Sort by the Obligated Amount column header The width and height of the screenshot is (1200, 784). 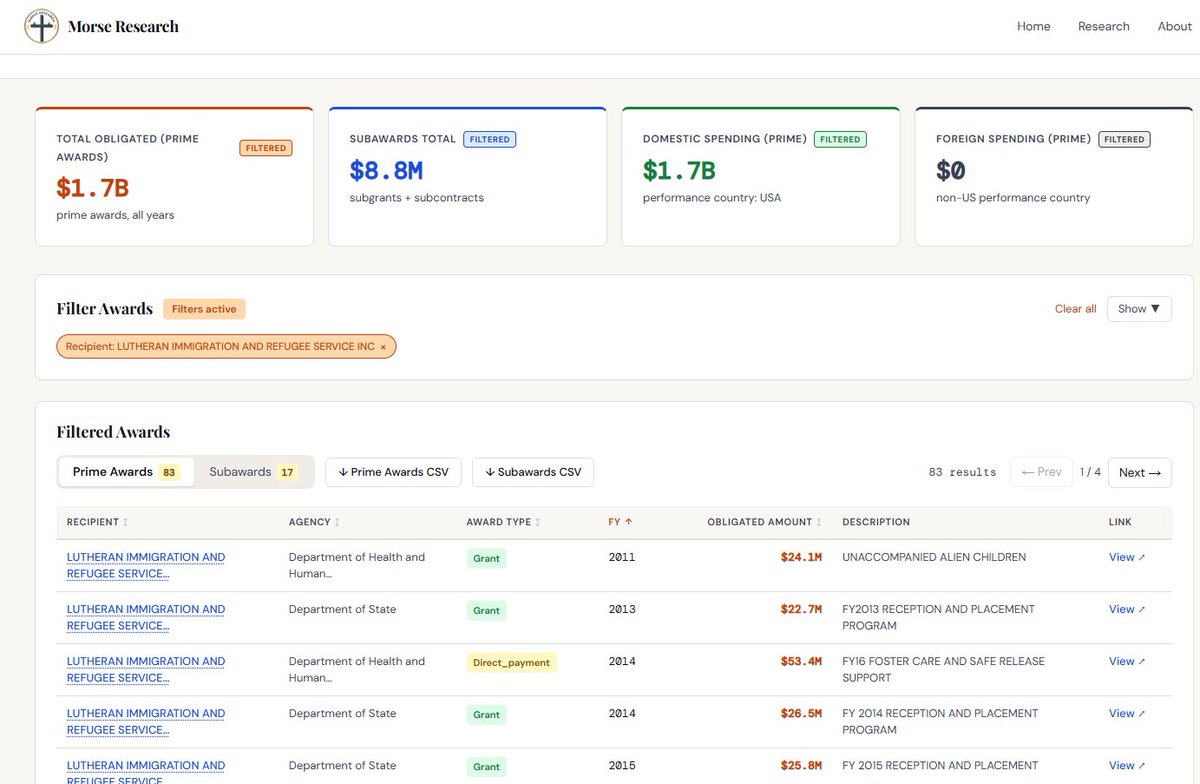[765, 522]
